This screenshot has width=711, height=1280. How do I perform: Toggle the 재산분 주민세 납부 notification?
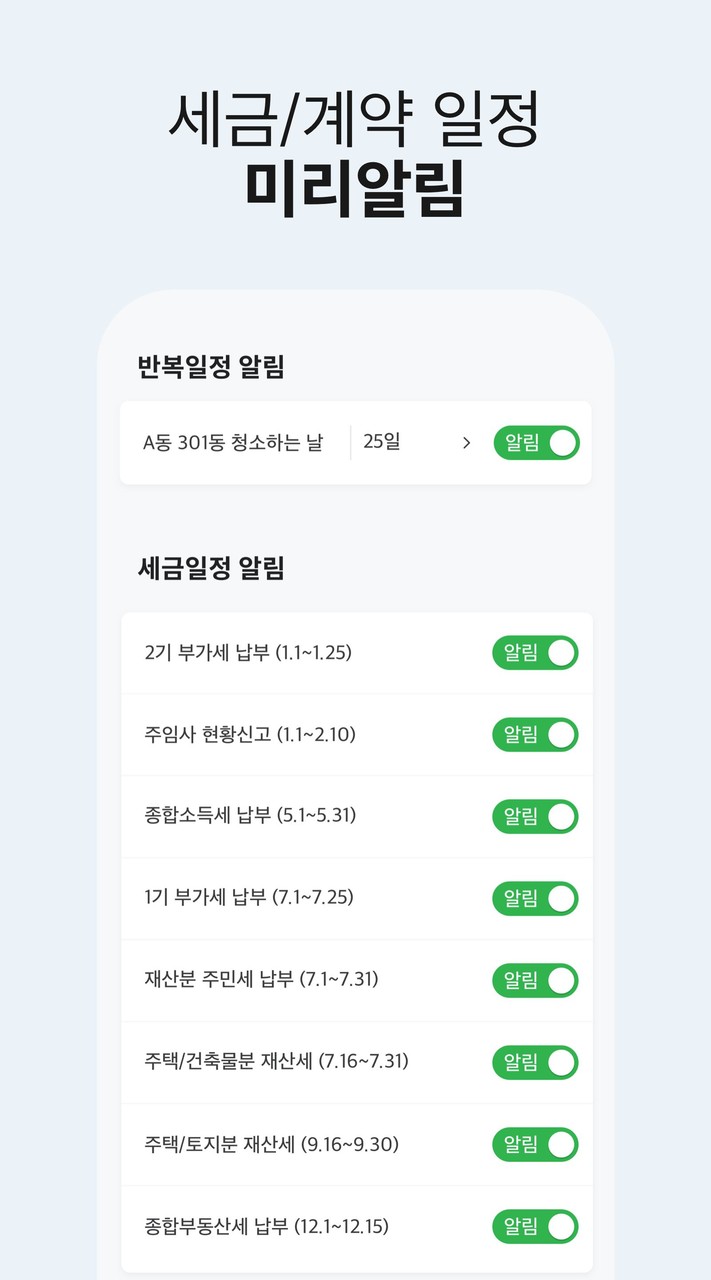pyautogui.click(x=535, y=981)
